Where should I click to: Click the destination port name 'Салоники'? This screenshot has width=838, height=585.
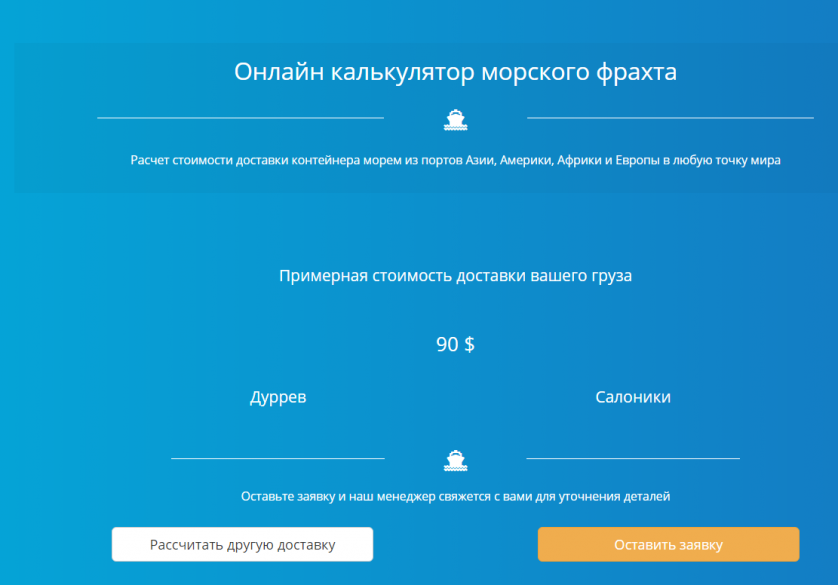(633, 397)
